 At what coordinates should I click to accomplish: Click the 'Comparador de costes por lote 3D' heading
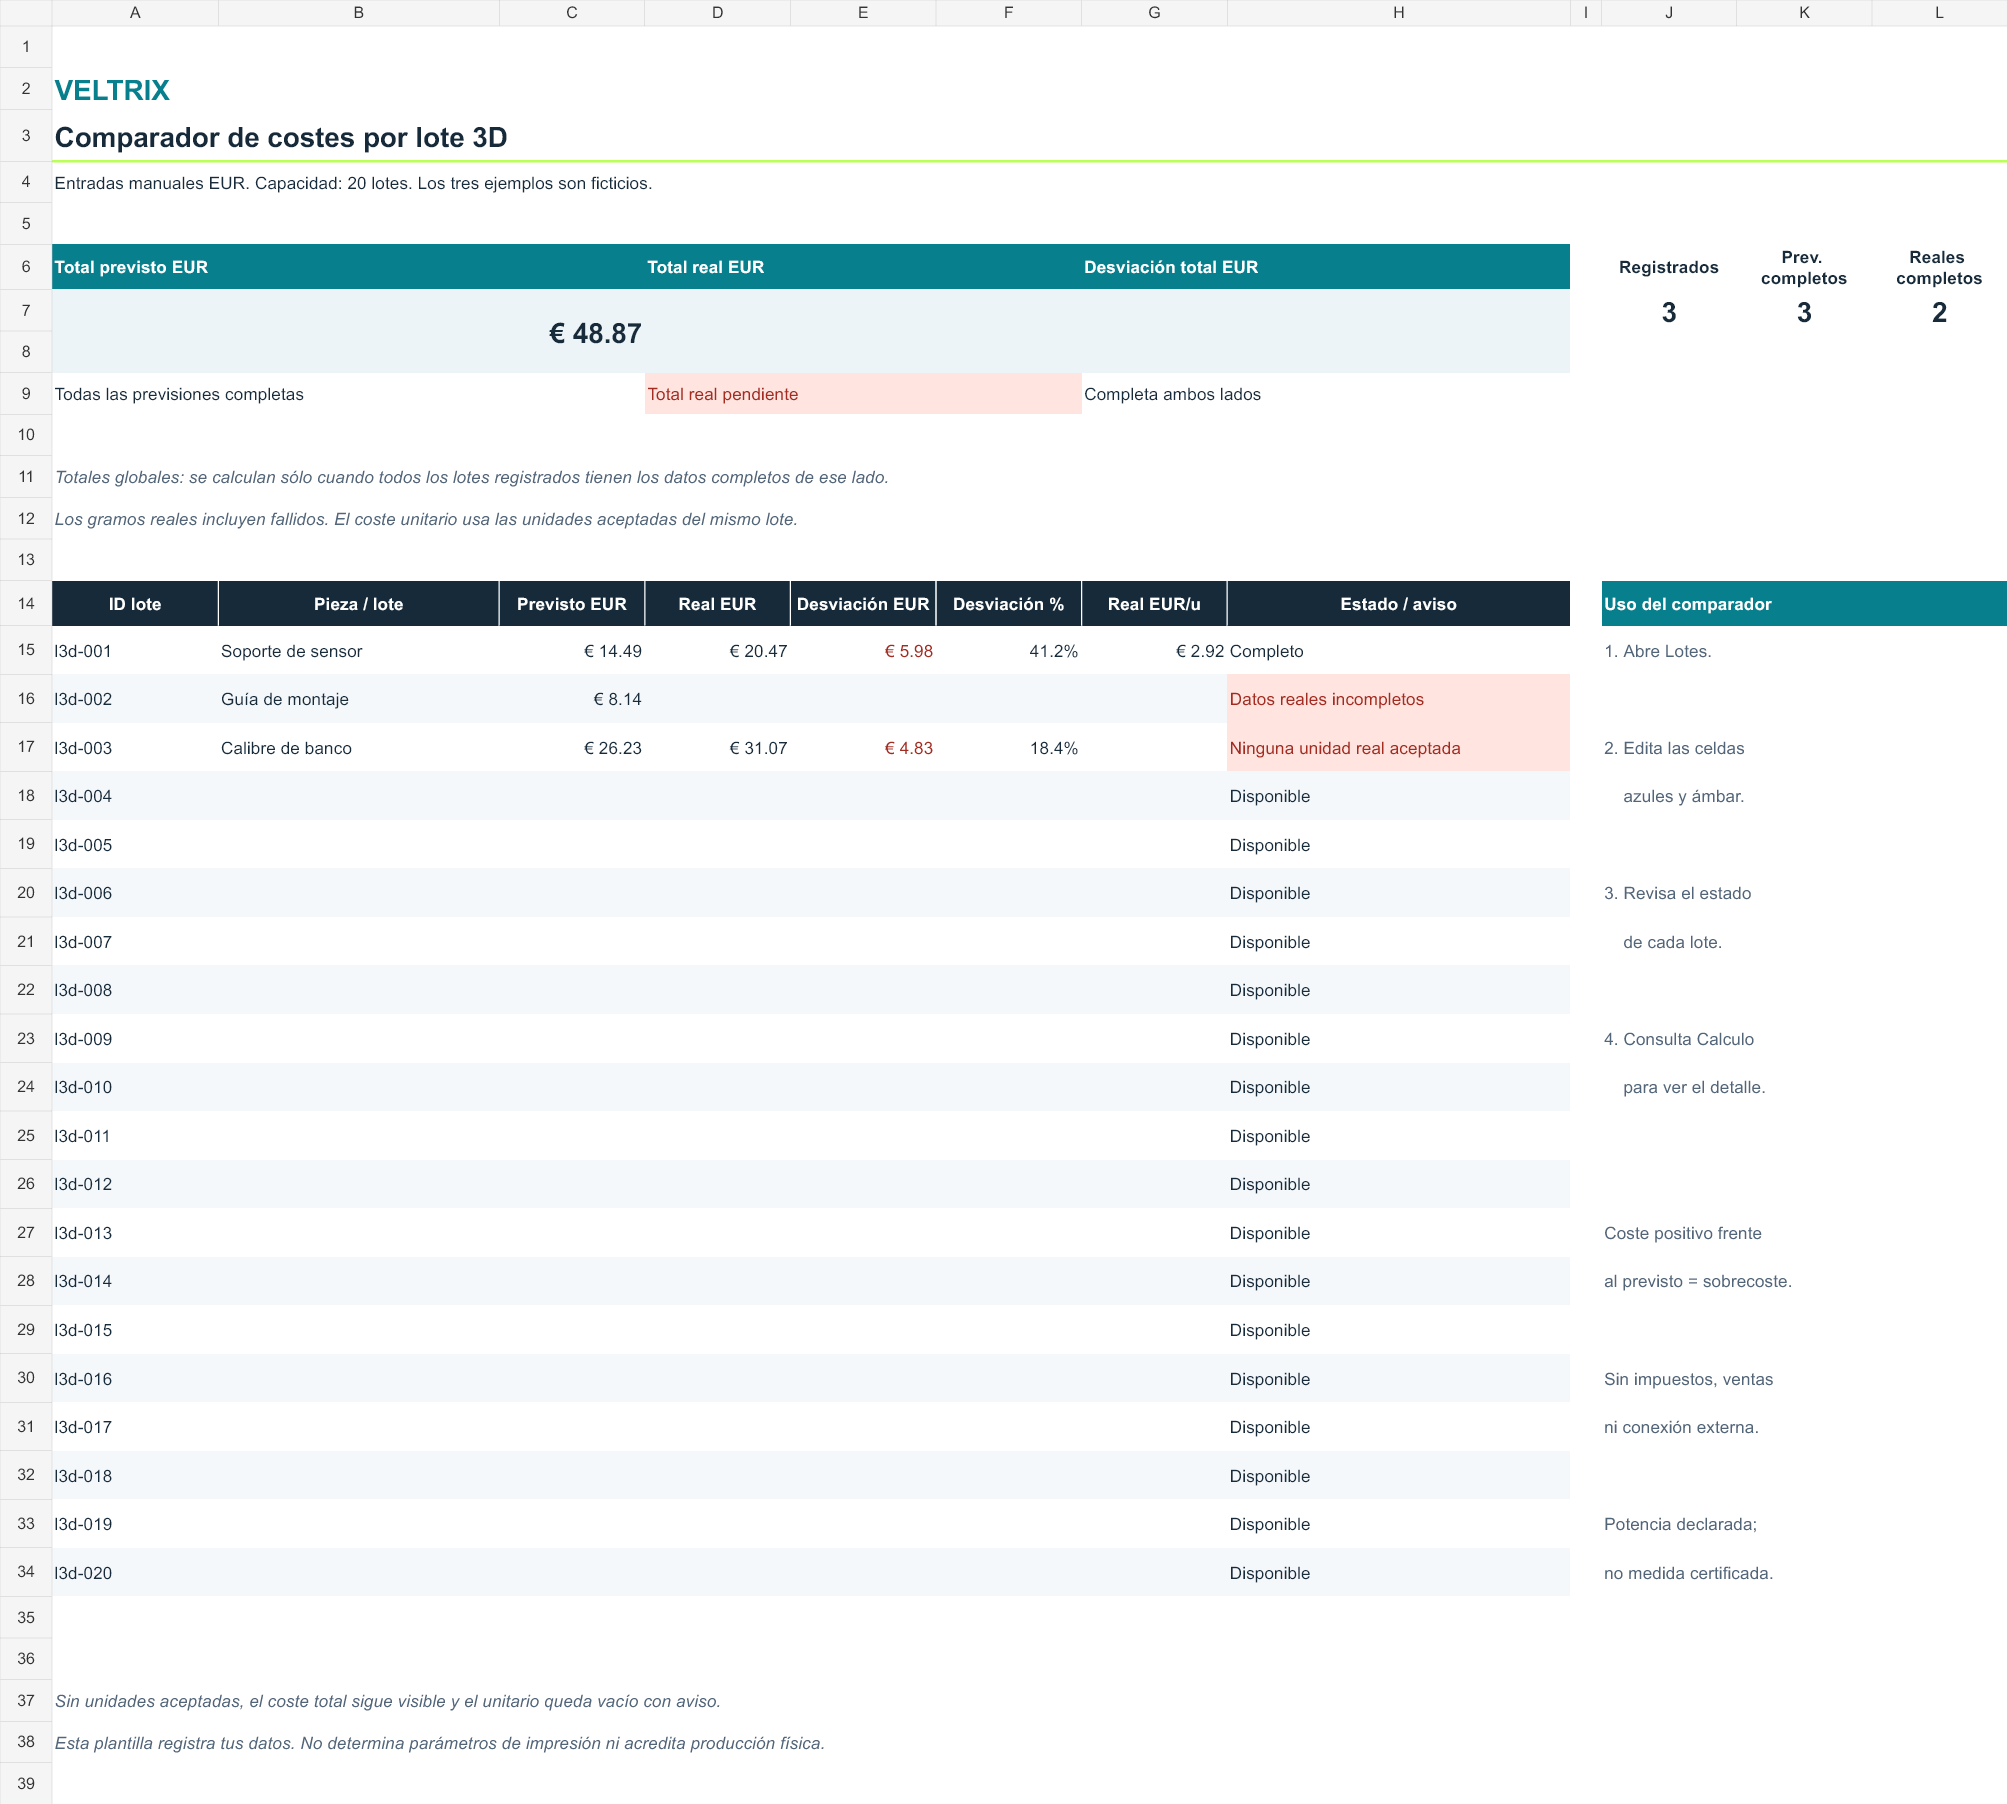(281, 137)
